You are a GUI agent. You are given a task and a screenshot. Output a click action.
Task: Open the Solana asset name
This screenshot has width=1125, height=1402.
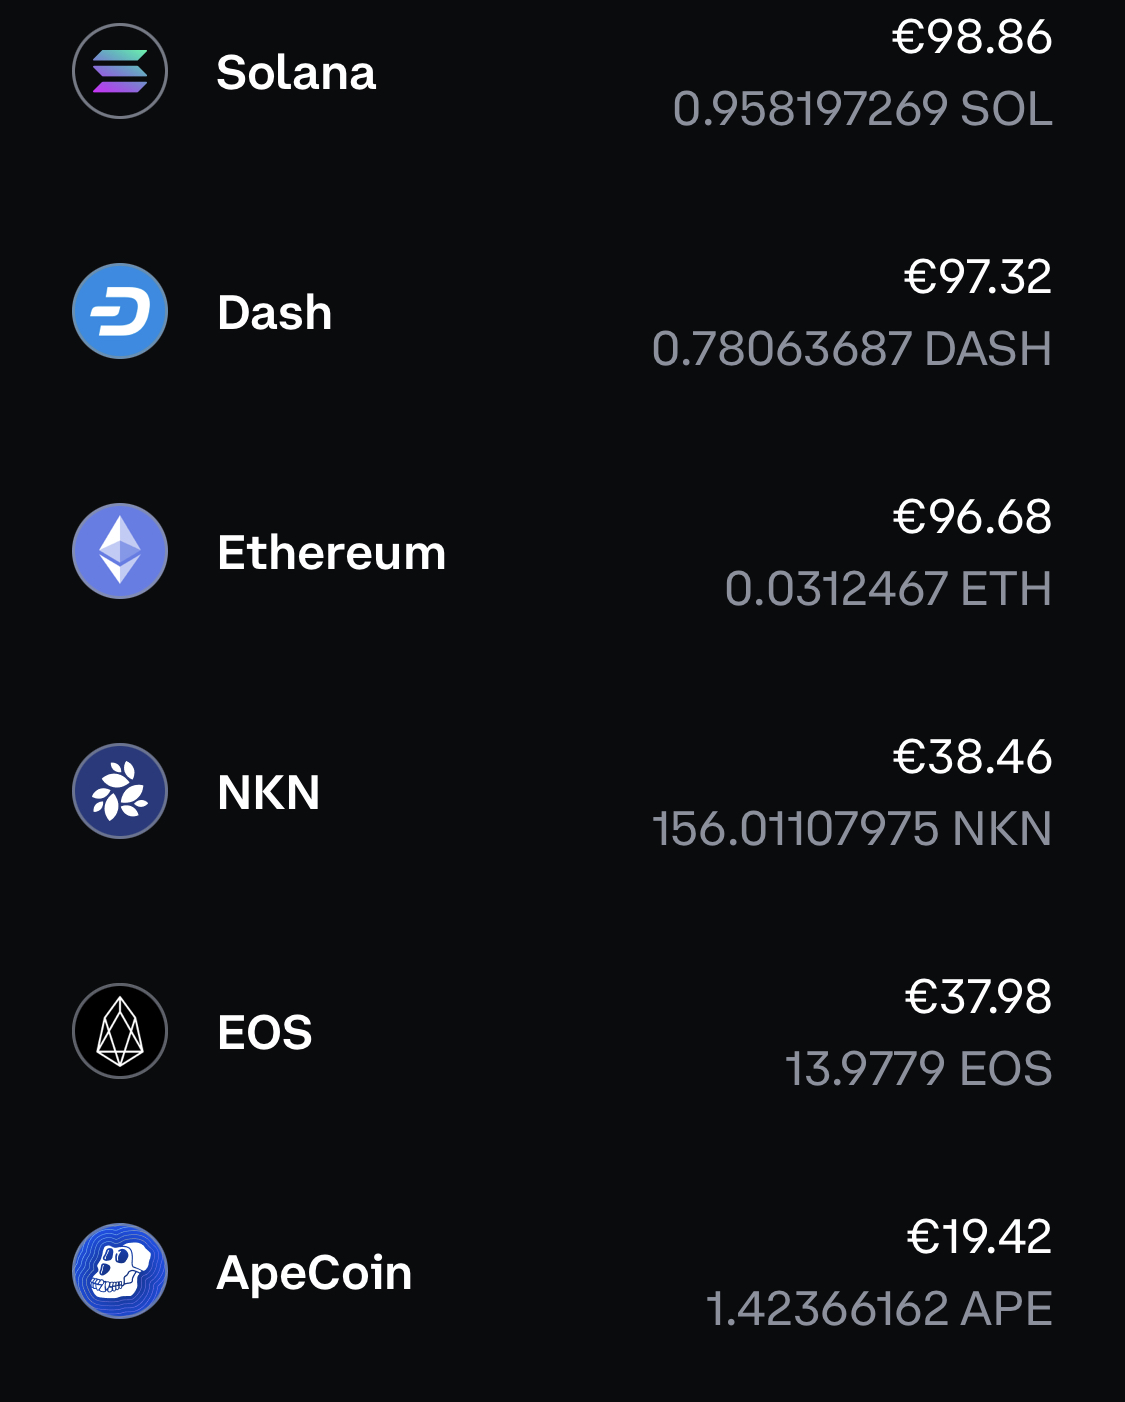click(x=296, y=73)
